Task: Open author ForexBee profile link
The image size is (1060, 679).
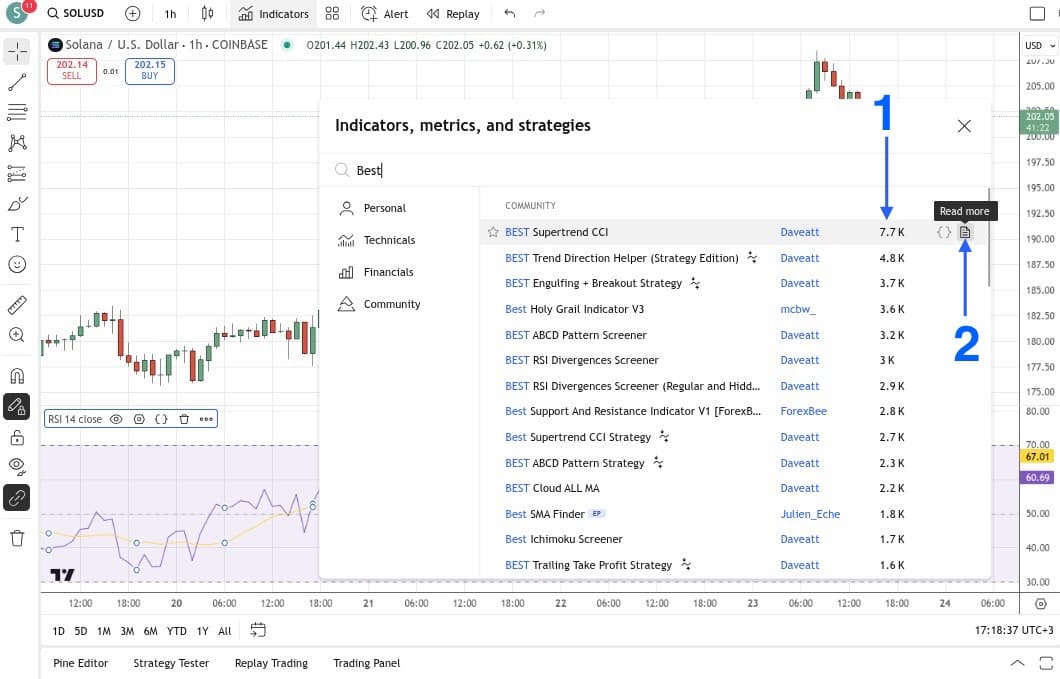Action: point(803,411)
